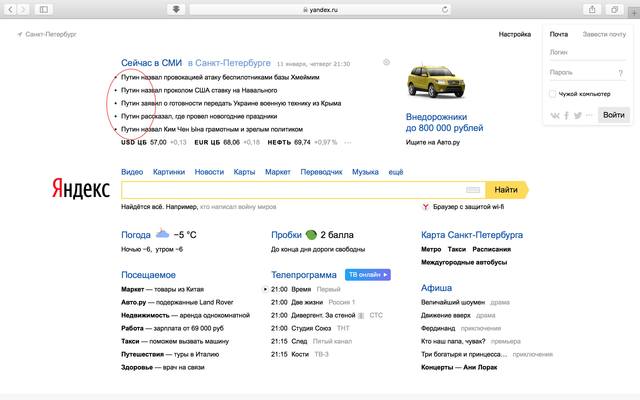Open the Погода weather link

coord(136,235)
